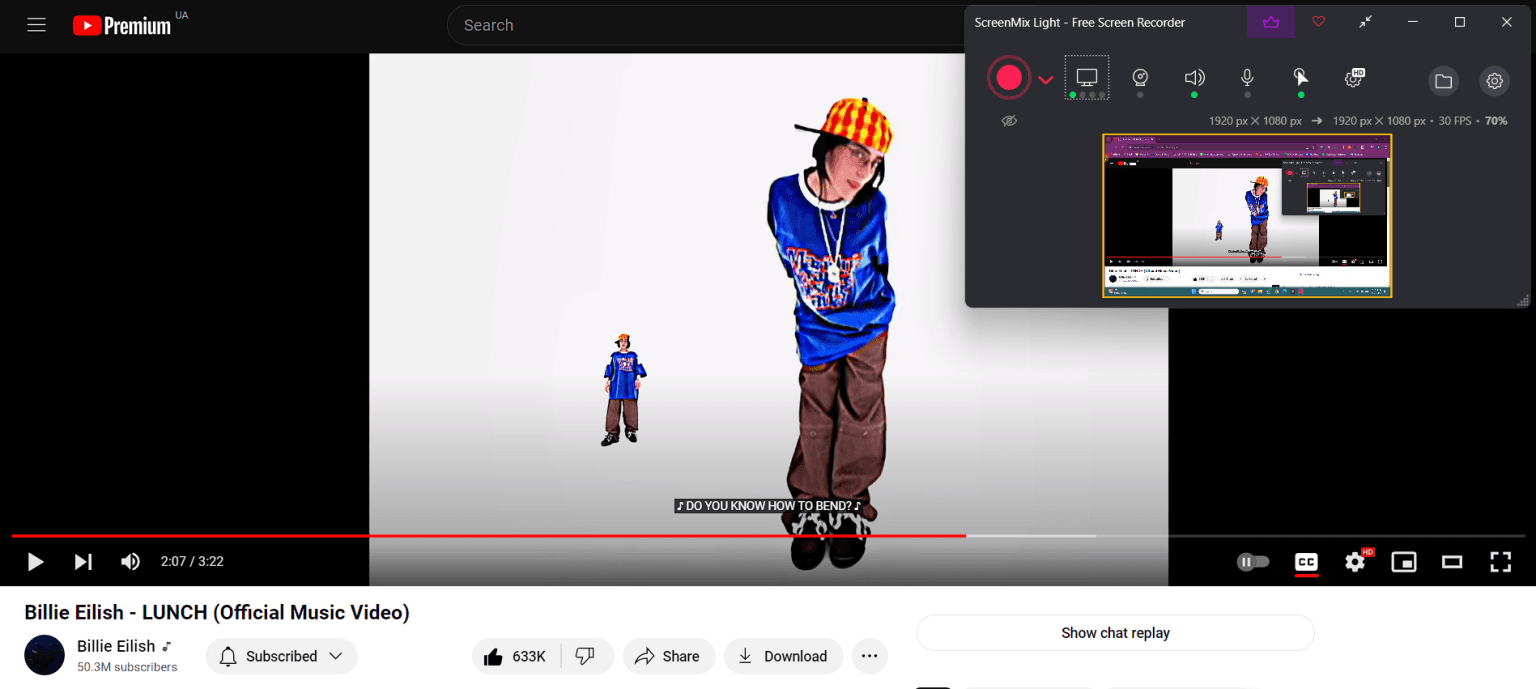Screen dimensions: 1536x689
Task: Show chat replay for the video
Action: click(x=1114, y=632)
